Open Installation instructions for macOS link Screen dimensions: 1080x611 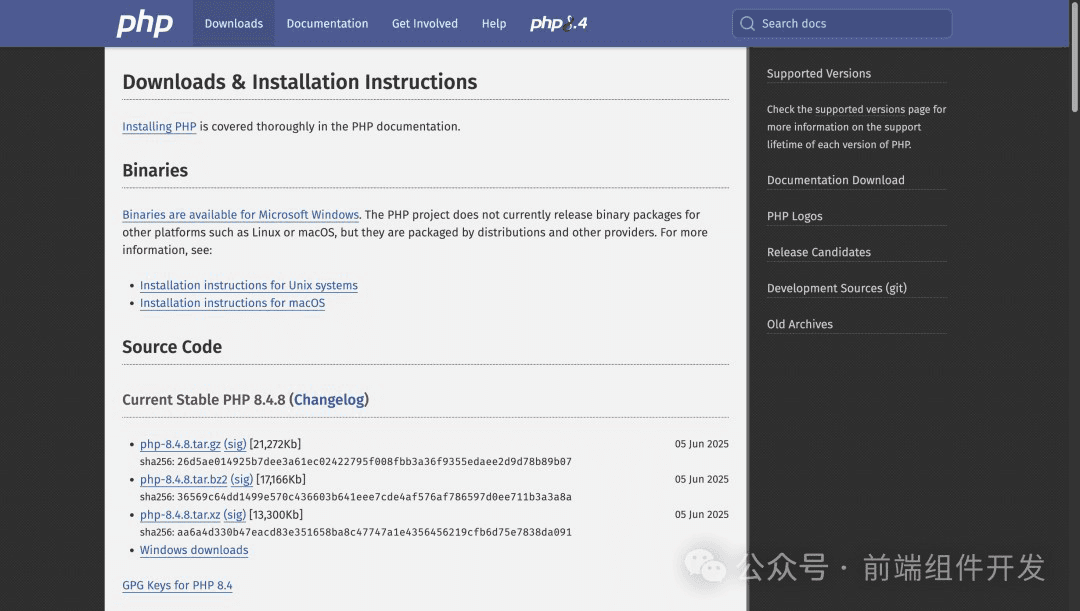point(232,303)
